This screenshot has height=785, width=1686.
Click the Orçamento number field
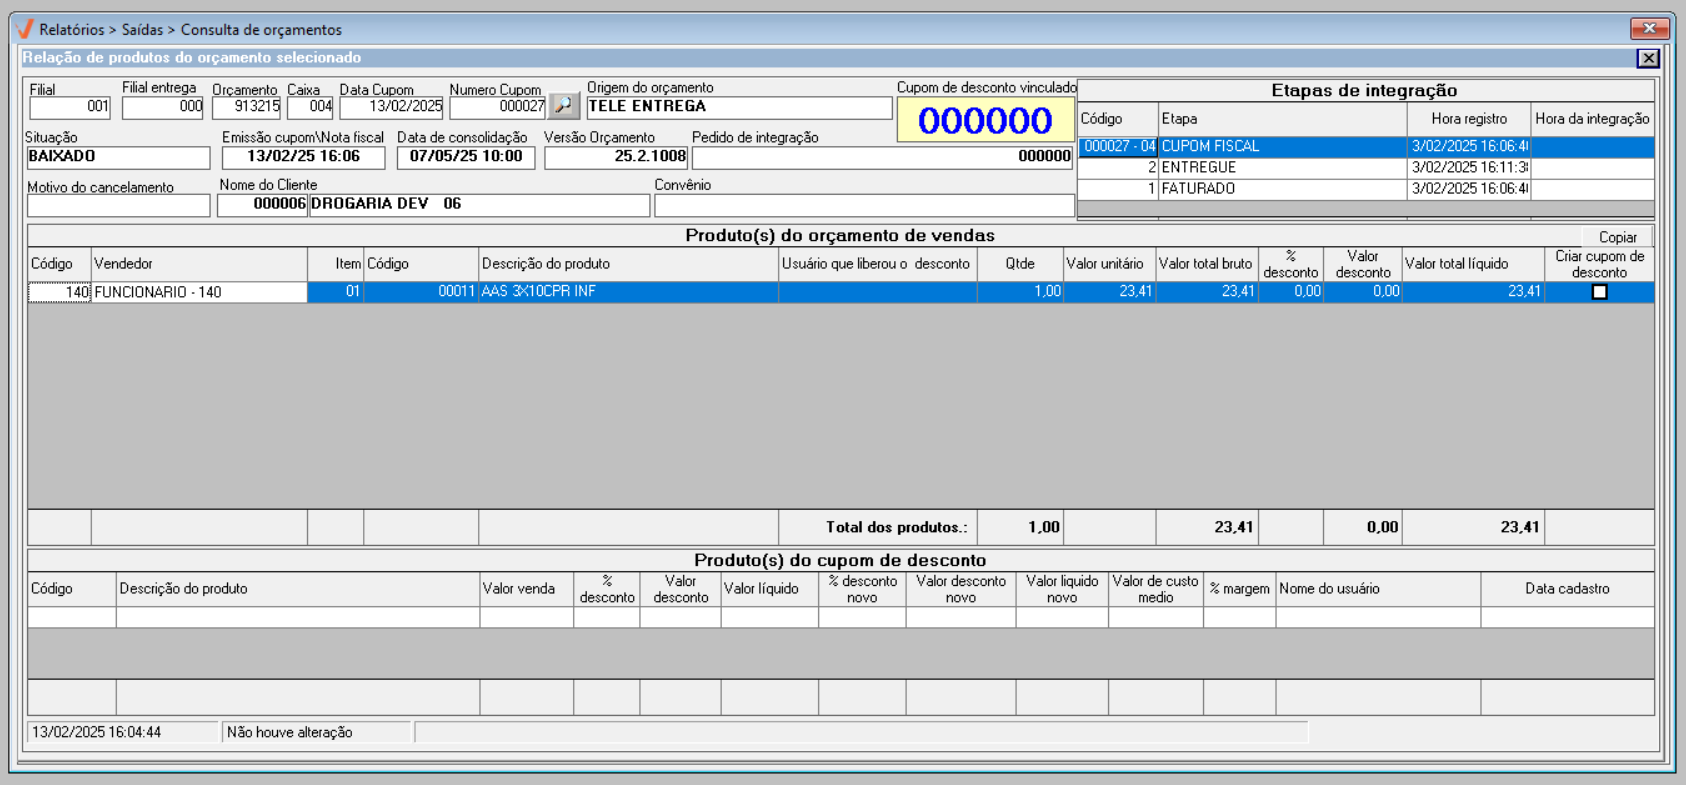[x=246, y=107]
